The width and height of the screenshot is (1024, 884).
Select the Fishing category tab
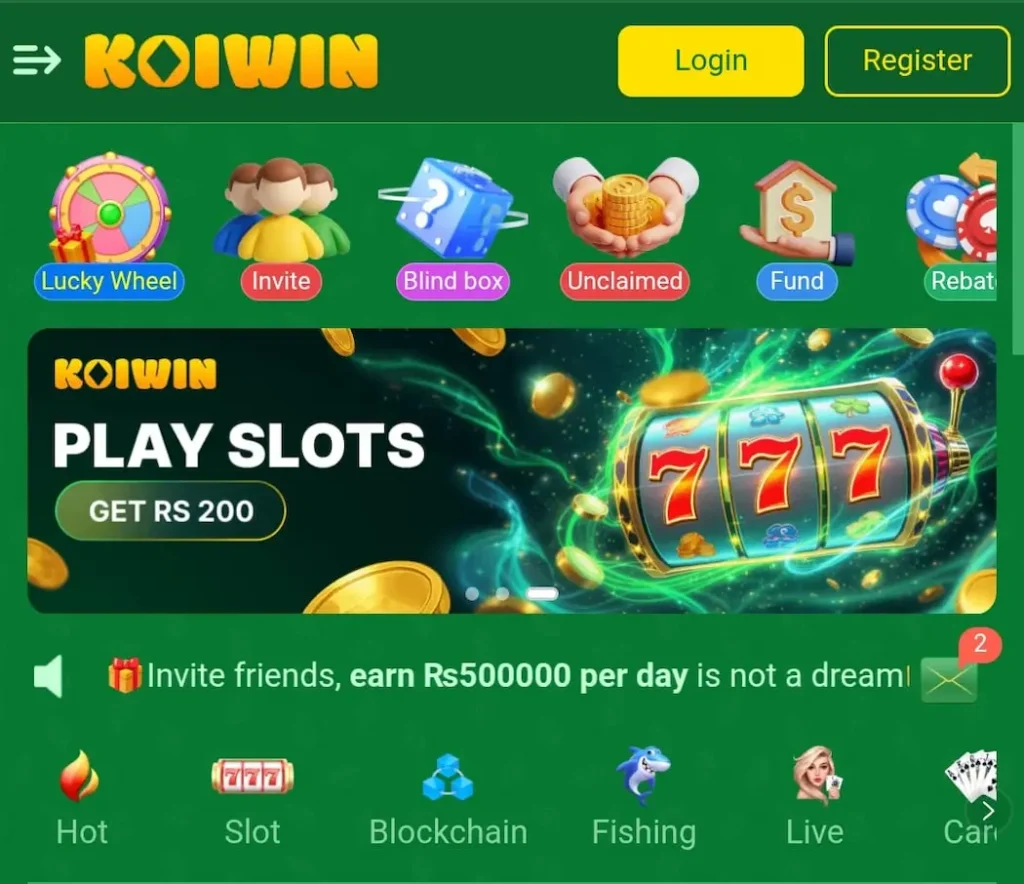644,797
